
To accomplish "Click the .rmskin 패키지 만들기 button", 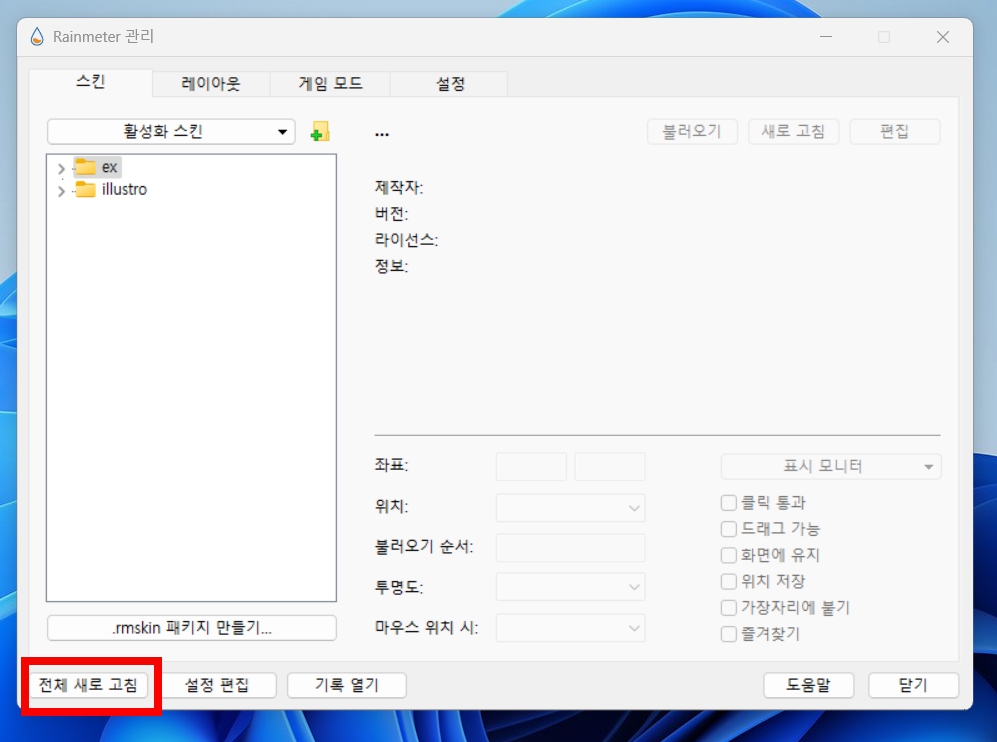I will click(191, 628).
